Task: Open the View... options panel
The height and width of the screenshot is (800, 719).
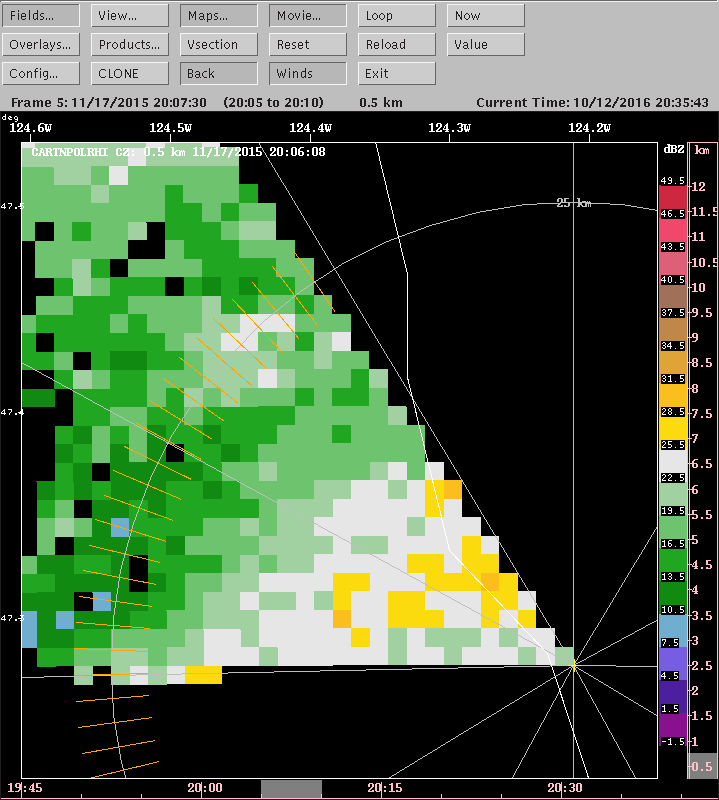Action: click(x=130, y=16)
